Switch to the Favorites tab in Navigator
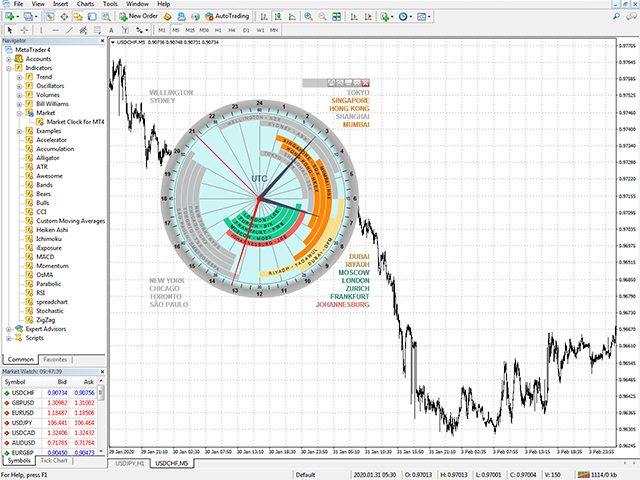640x480 pixels. pyautogui.click(x=55, y=360)
